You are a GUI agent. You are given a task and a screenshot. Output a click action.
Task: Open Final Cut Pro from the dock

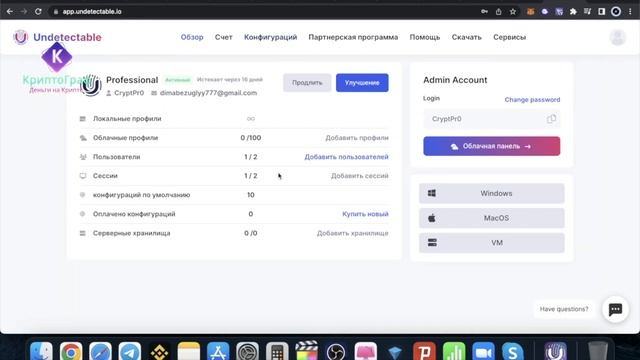tap(307, 351)
